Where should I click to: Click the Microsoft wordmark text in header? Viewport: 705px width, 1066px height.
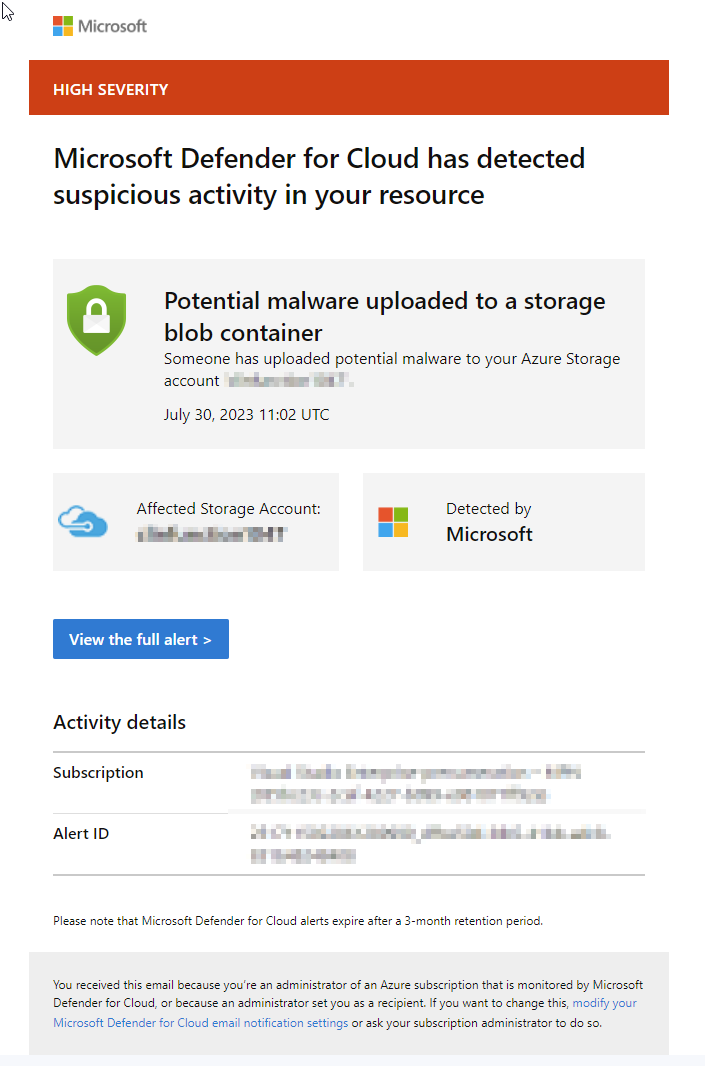(x=113, y=27)
